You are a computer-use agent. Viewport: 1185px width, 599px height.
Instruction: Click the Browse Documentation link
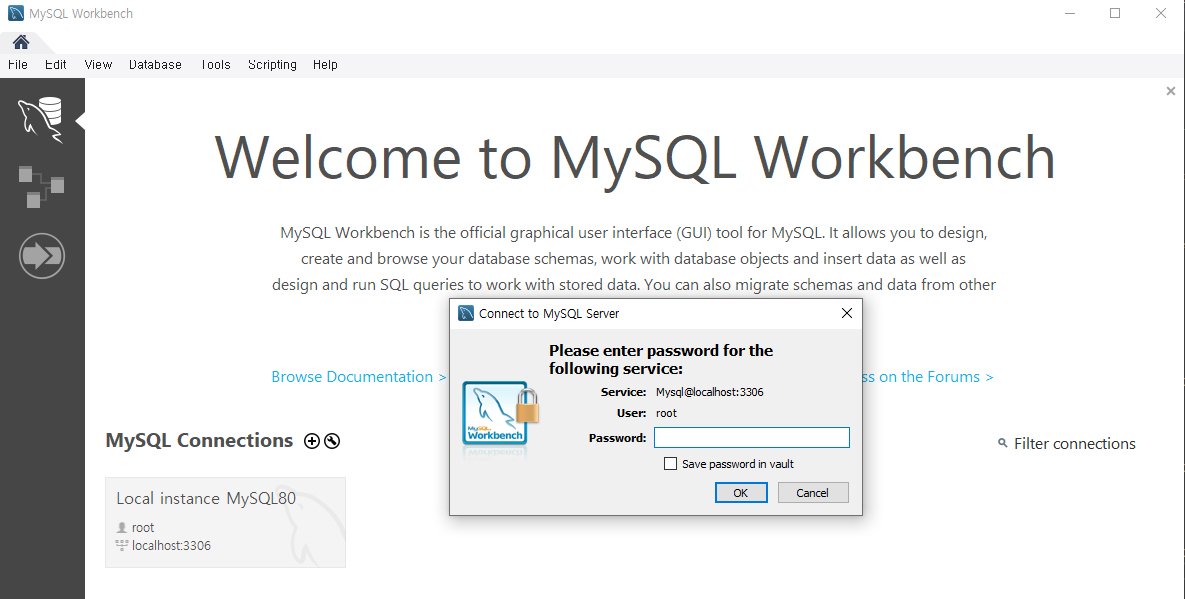(x=359, y=377)
